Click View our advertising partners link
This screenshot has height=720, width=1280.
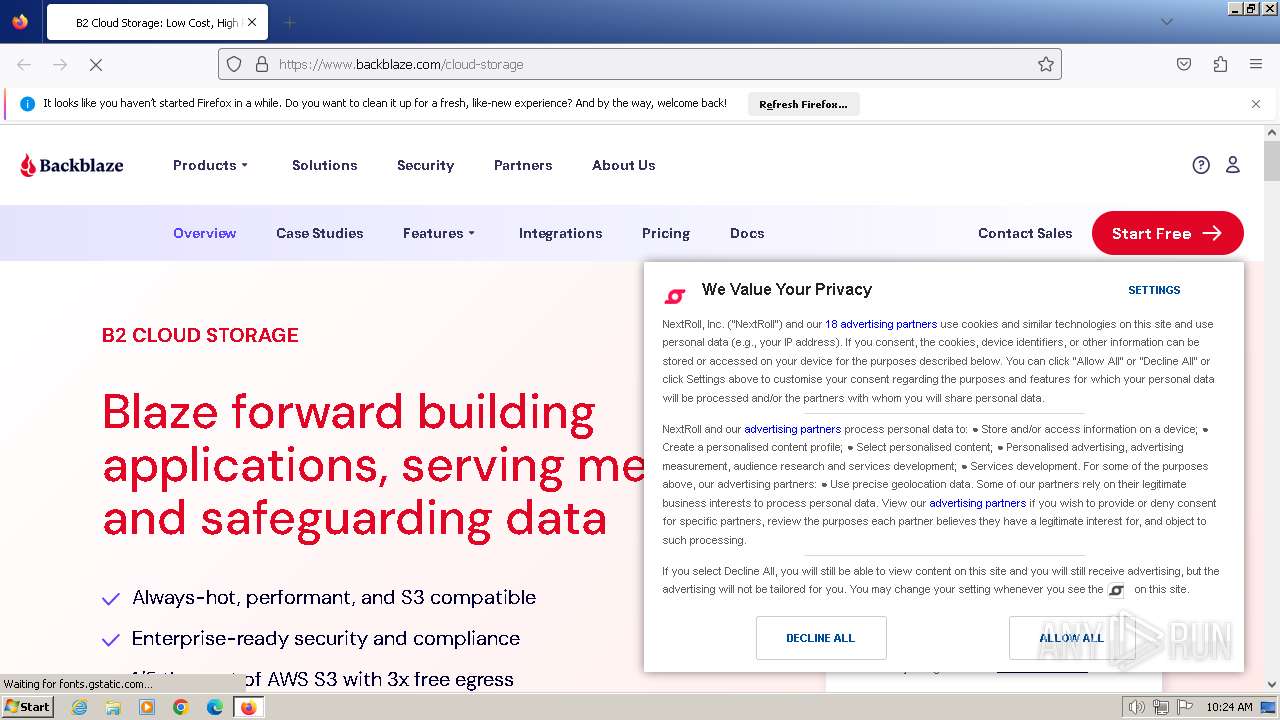(x=977, y=503)
